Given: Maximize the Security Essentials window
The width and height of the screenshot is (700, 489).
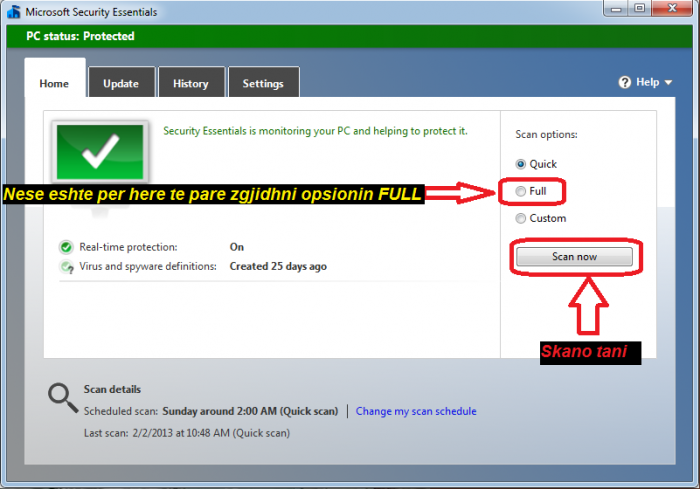Looking at the screenshot, I should tap(640, 8).
